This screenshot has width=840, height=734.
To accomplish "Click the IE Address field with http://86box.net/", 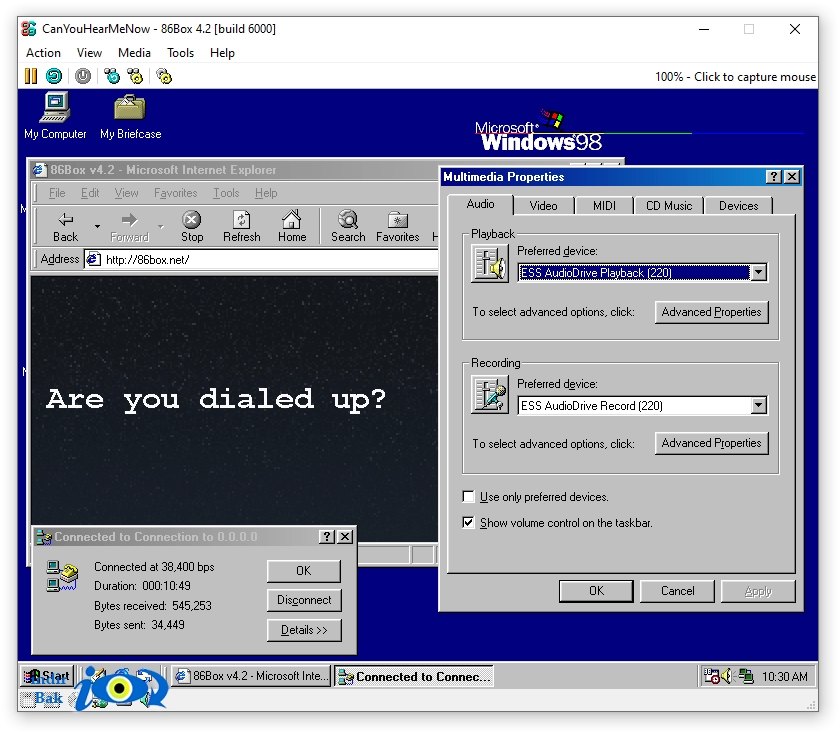I will (262, 259).
